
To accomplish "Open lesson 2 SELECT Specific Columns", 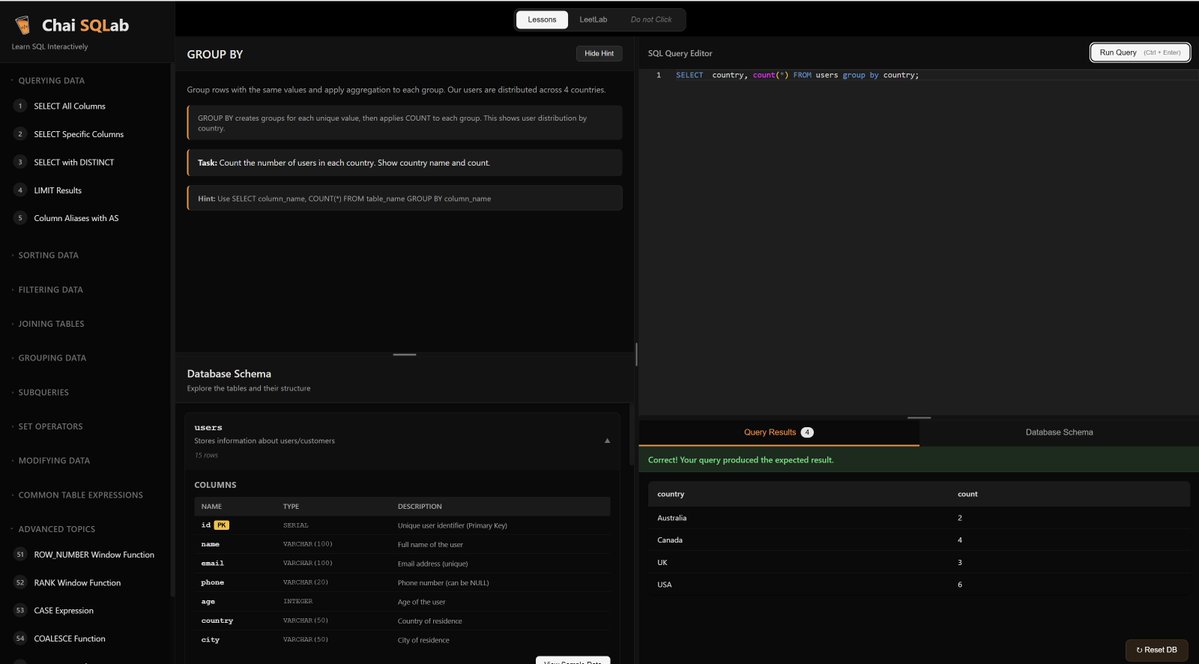I will [78, 134].
